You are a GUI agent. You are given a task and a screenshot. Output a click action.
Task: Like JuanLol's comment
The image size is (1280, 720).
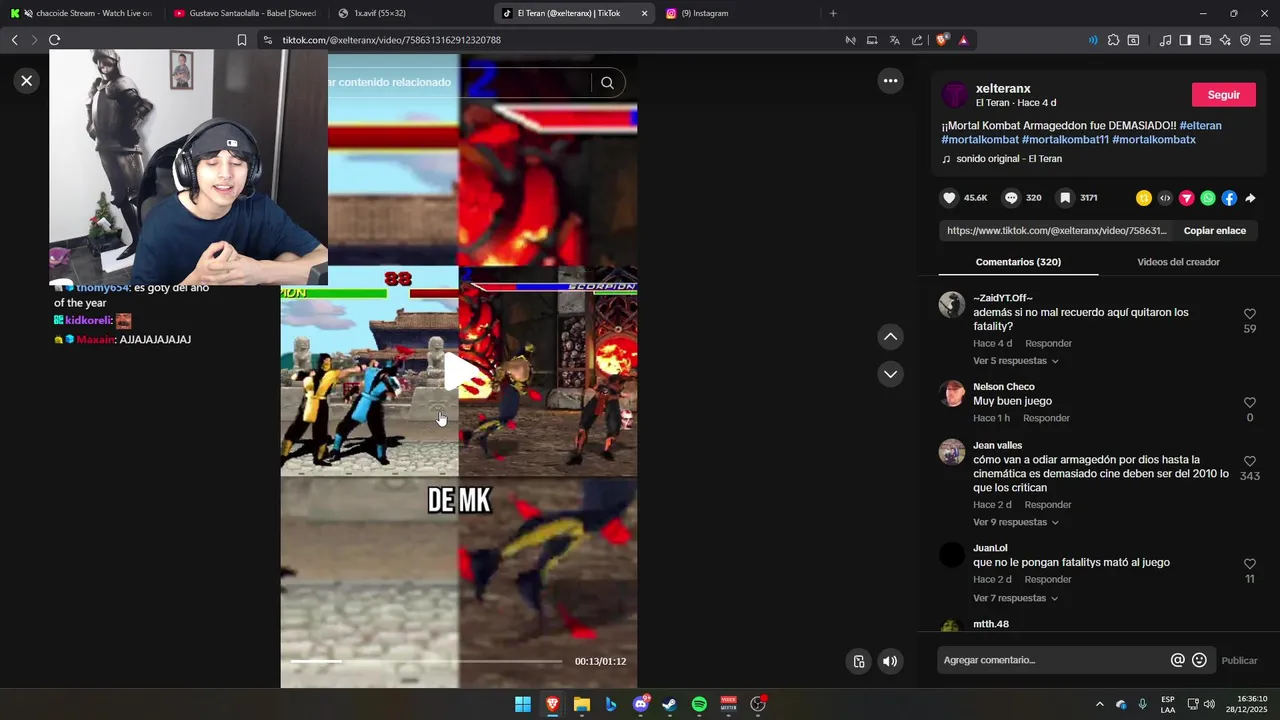(x=1249, y=564)
